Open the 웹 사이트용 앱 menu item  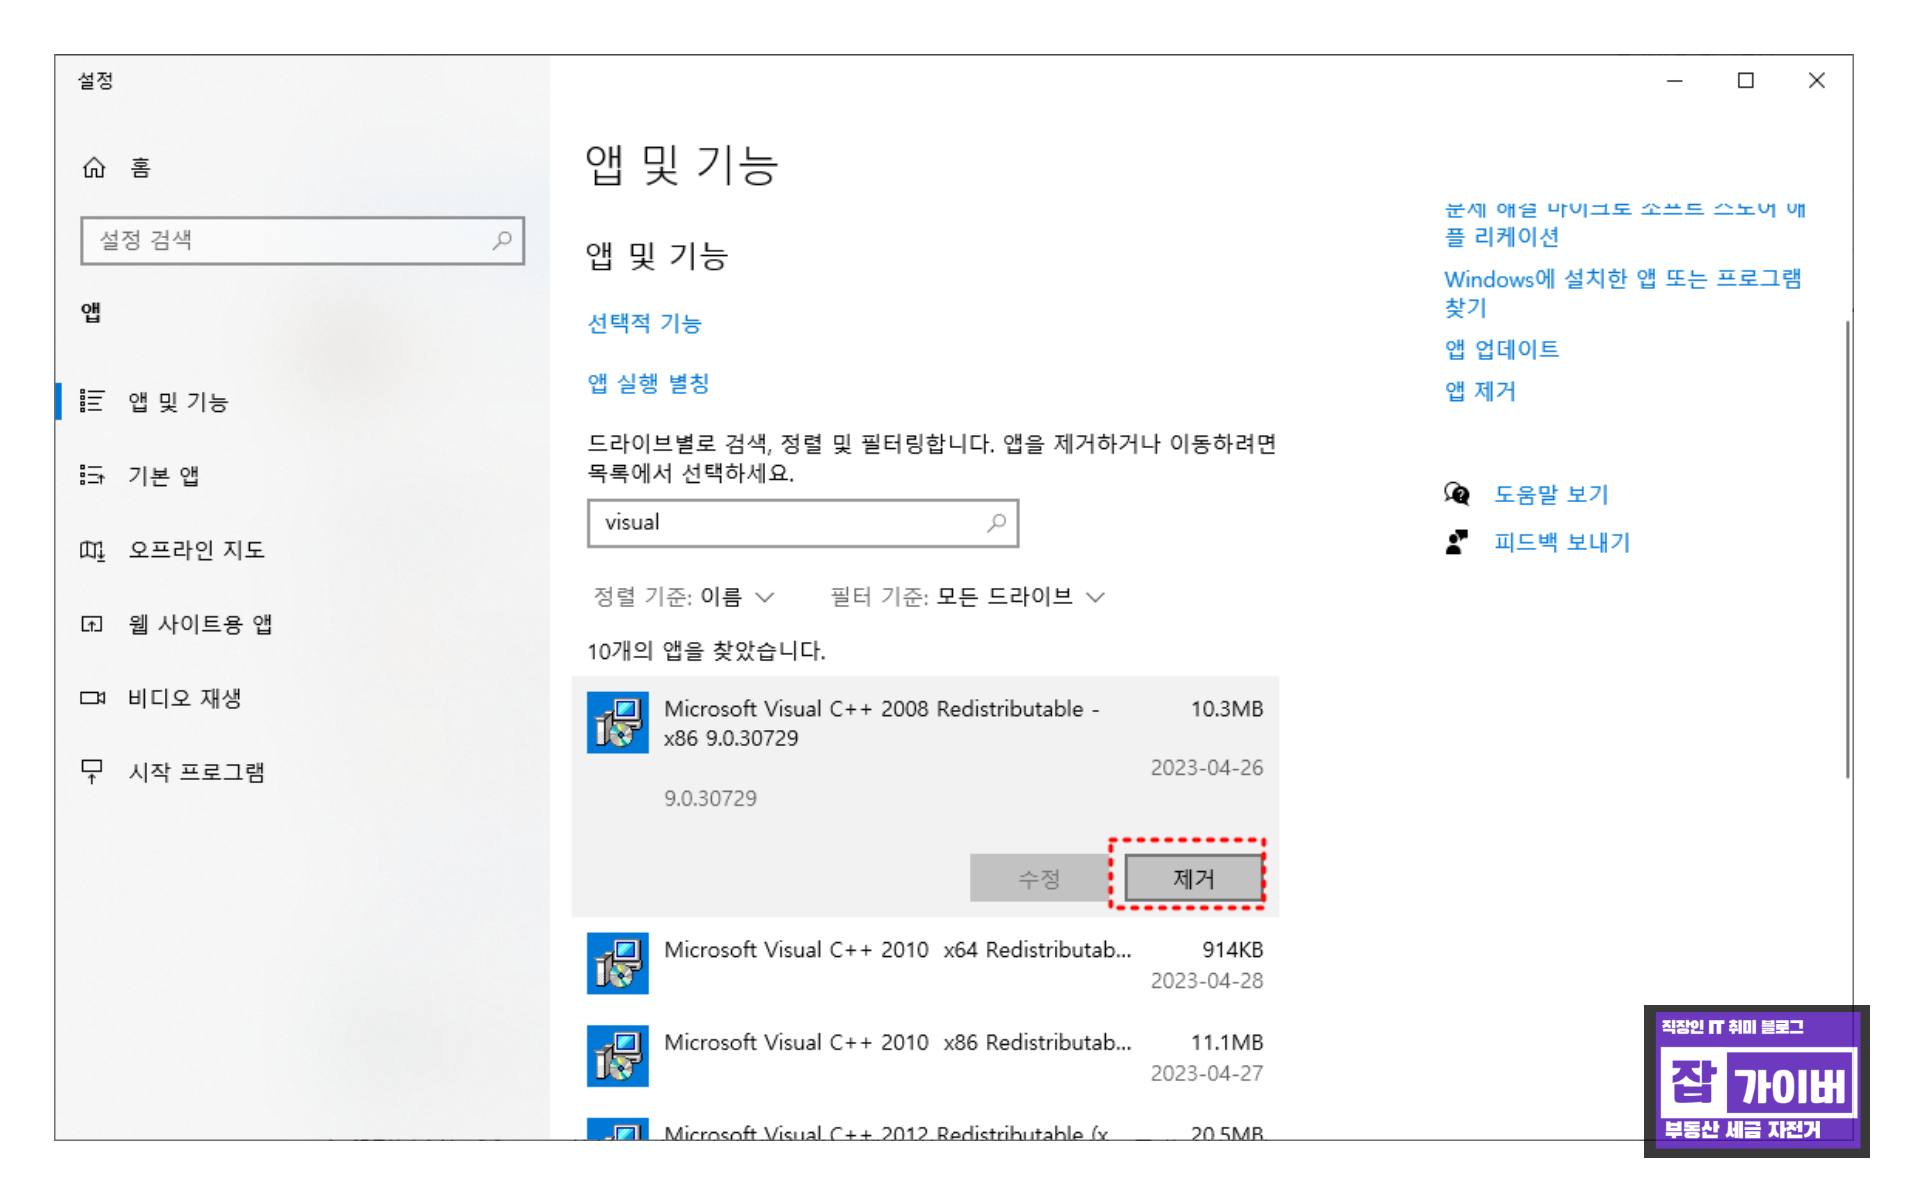pos(302,624)
